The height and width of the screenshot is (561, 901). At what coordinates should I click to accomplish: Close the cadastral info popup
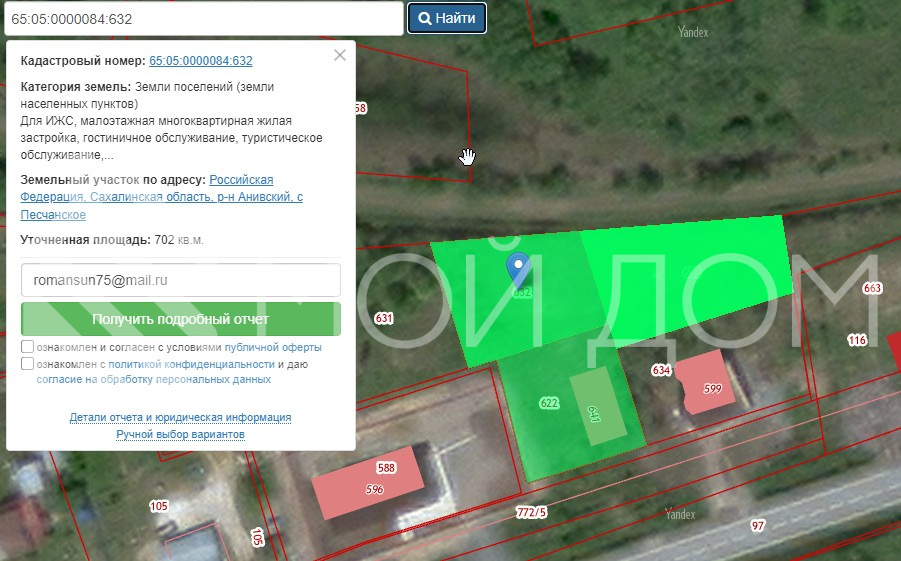(x=340, y=55)
